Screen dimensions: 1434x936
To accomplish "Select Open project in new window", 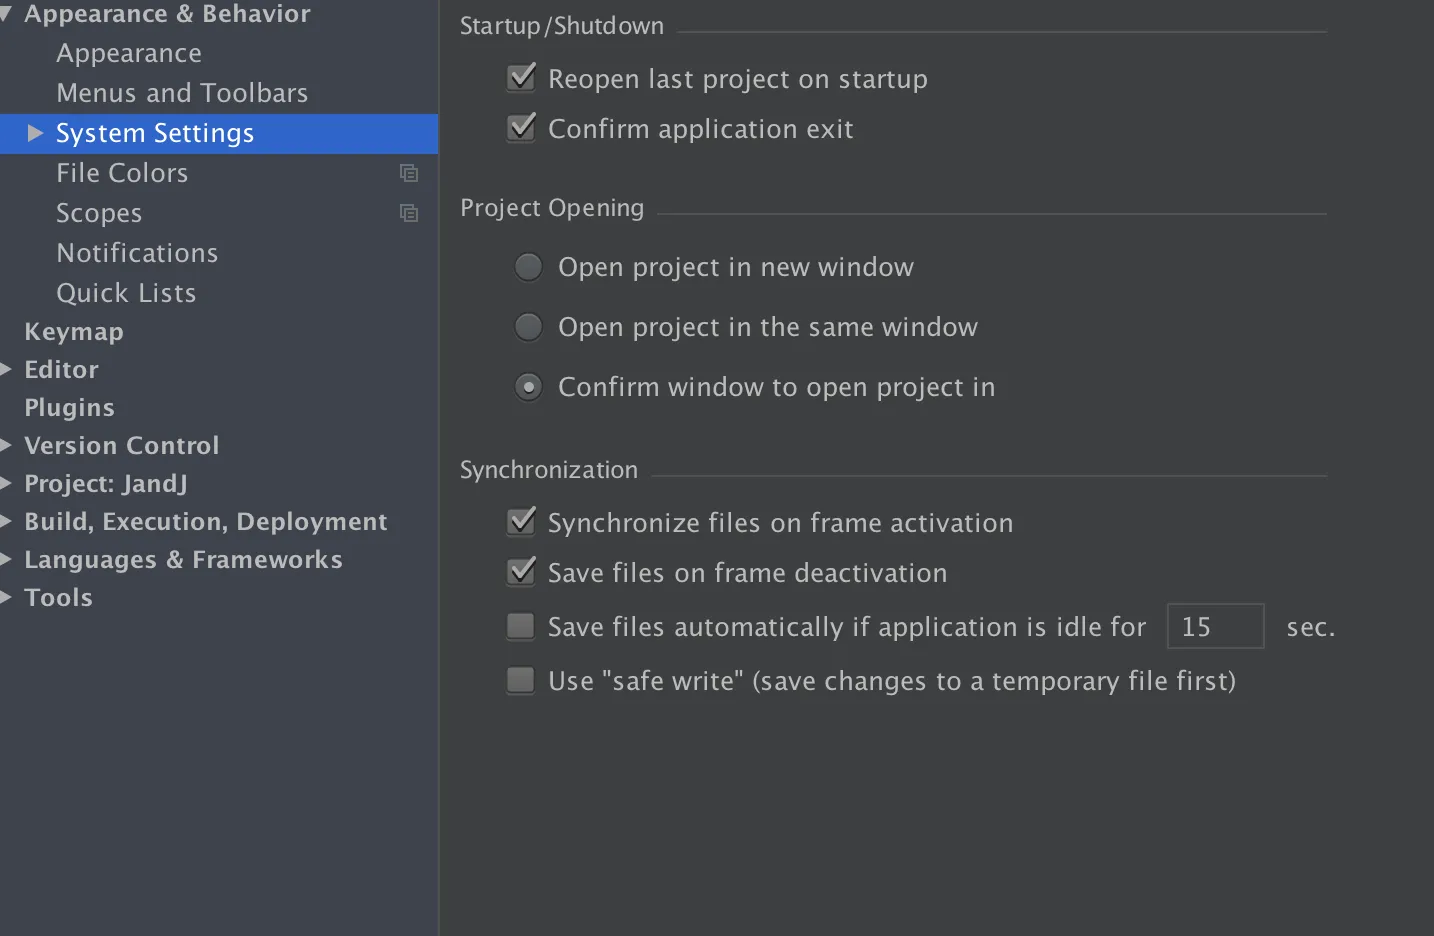I will 528,267.
